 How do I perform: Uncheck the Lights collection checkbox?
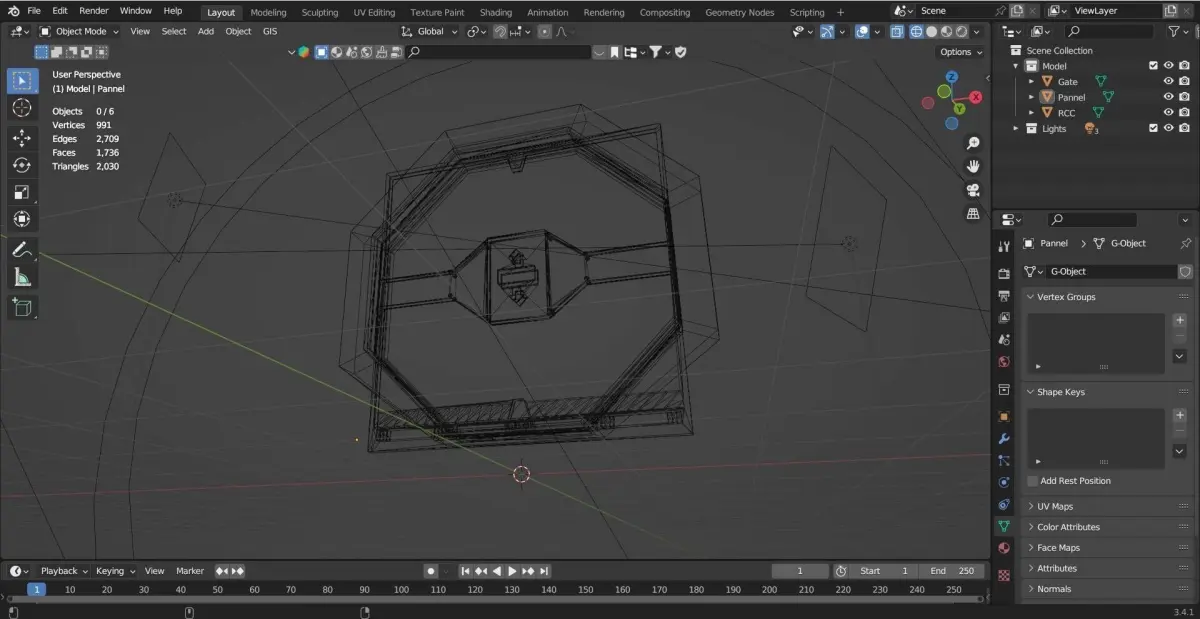click(1153, 128)
